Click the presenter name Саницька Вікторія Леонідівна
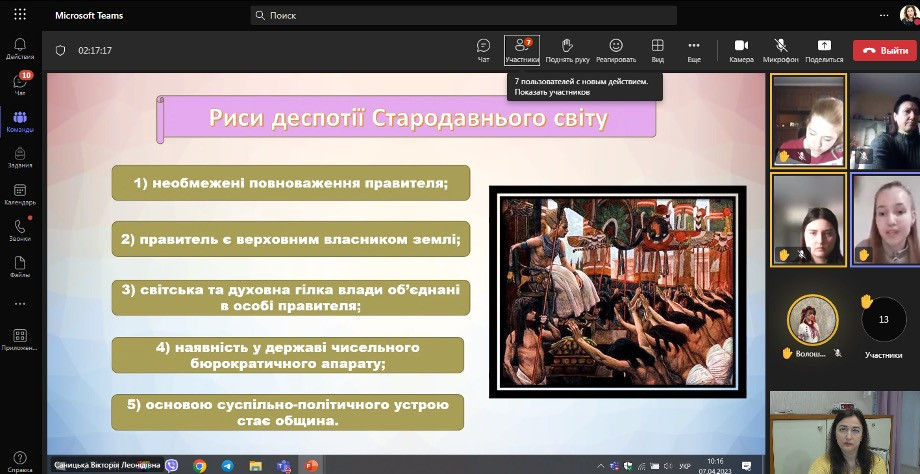The width and height of the screenshot is (920, 474). tap(107, 465)
